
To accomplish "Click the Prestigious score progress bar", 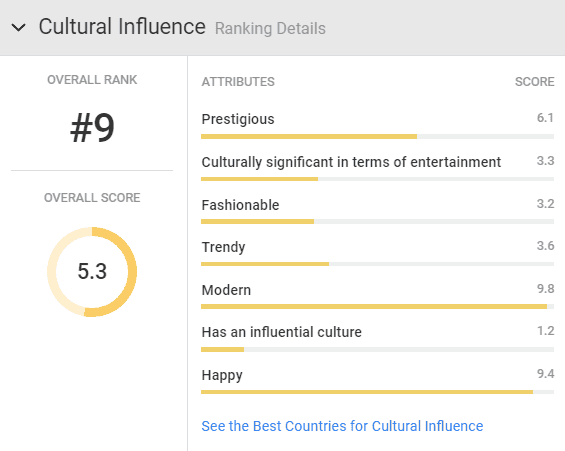I will tap(378, 137).
